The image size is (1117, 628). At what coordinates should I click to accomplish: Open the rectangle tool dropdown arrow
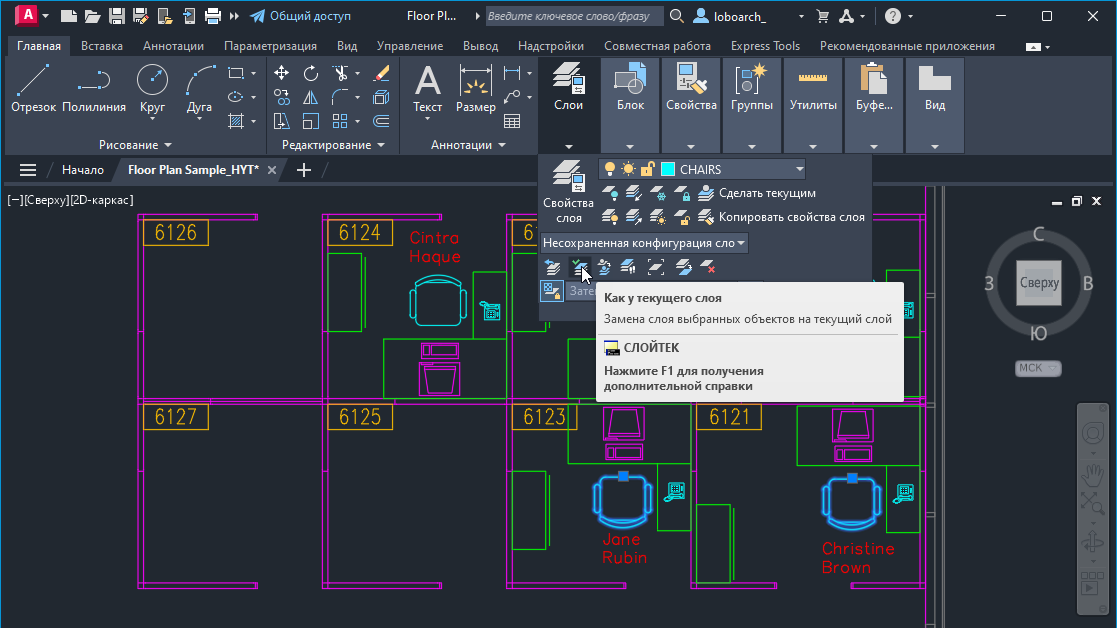tap(254, 73)
